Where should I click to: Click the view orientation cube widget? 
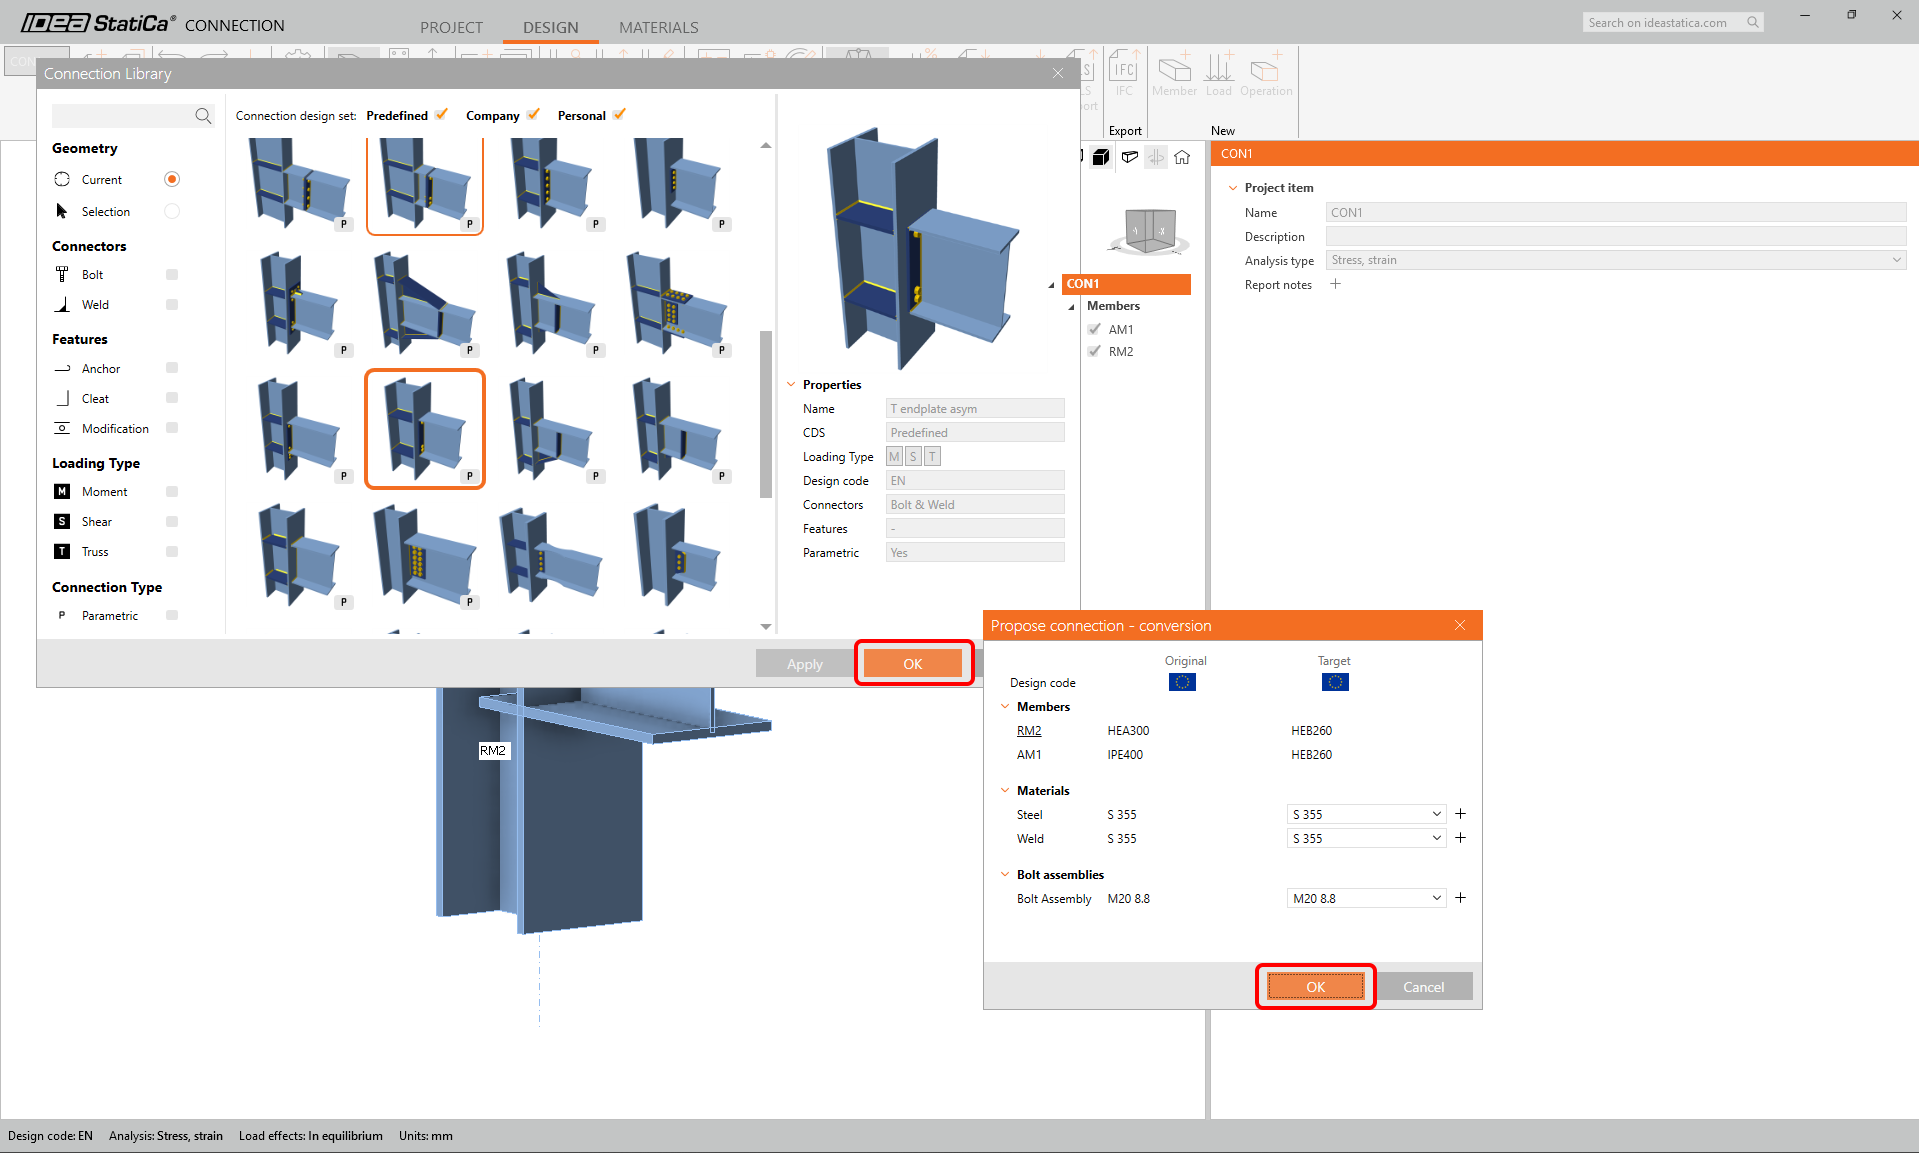pos(1149,231)
